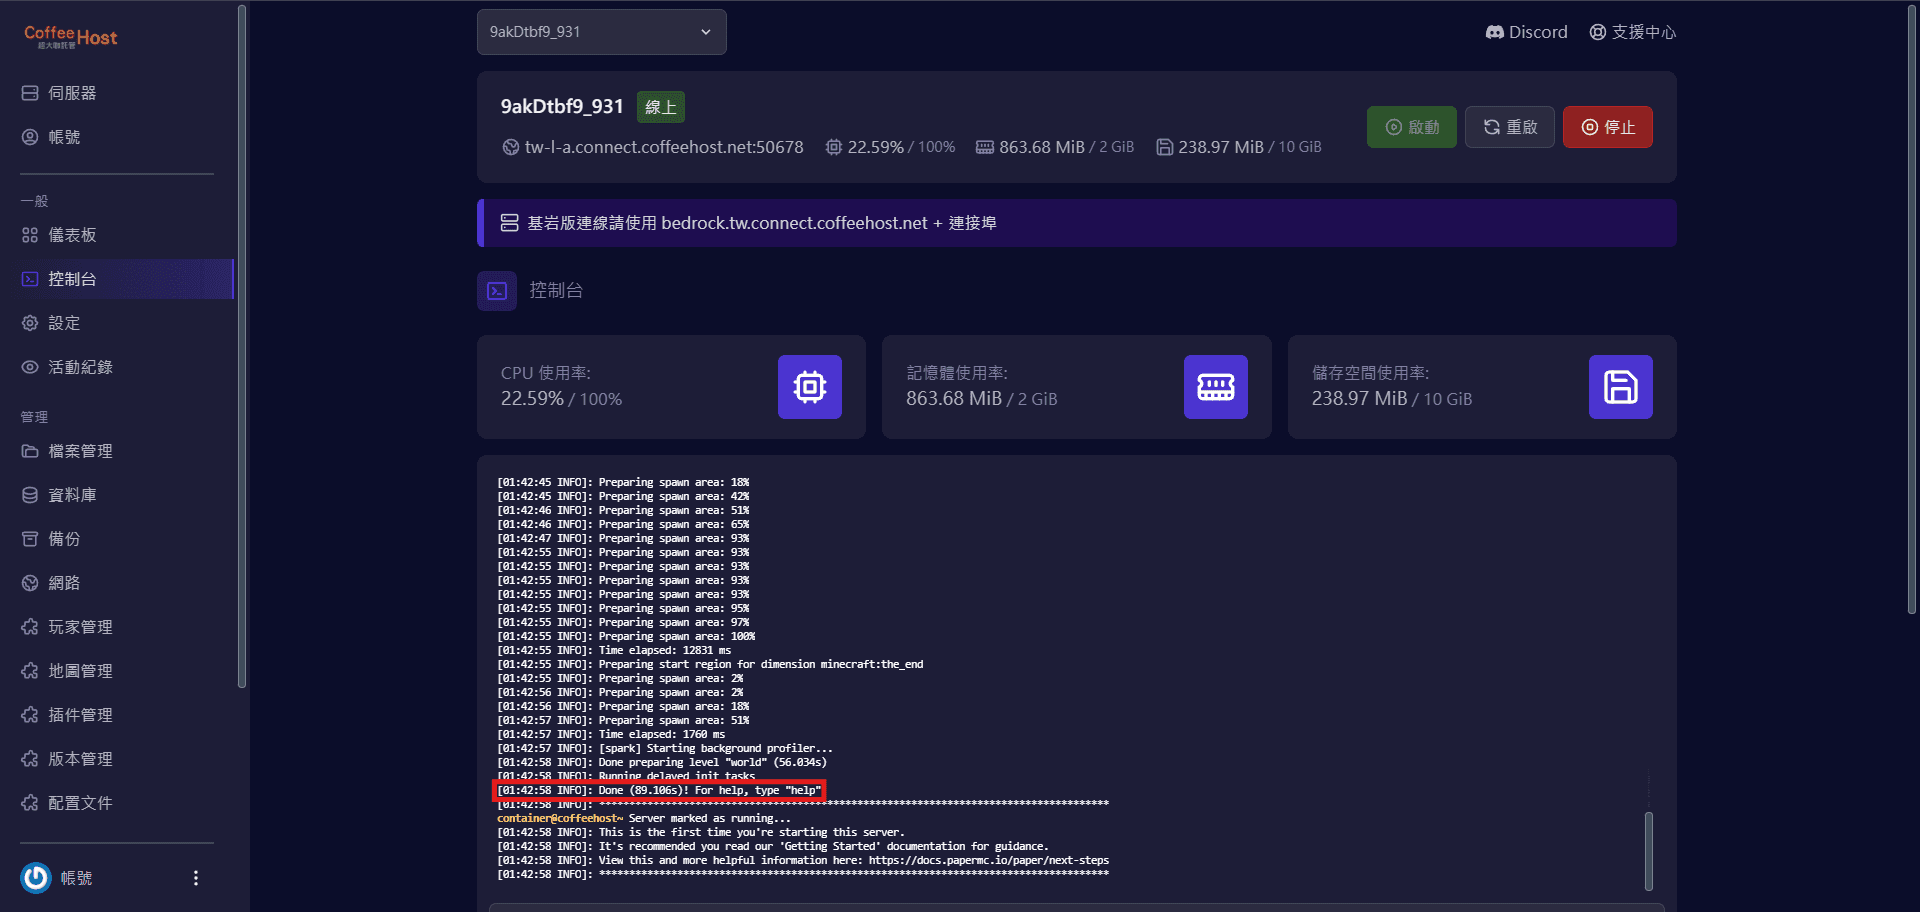Click the CPU 使用率 22.59% value
This screenshot has height=912, width=1920.
(x=532, y=399)
